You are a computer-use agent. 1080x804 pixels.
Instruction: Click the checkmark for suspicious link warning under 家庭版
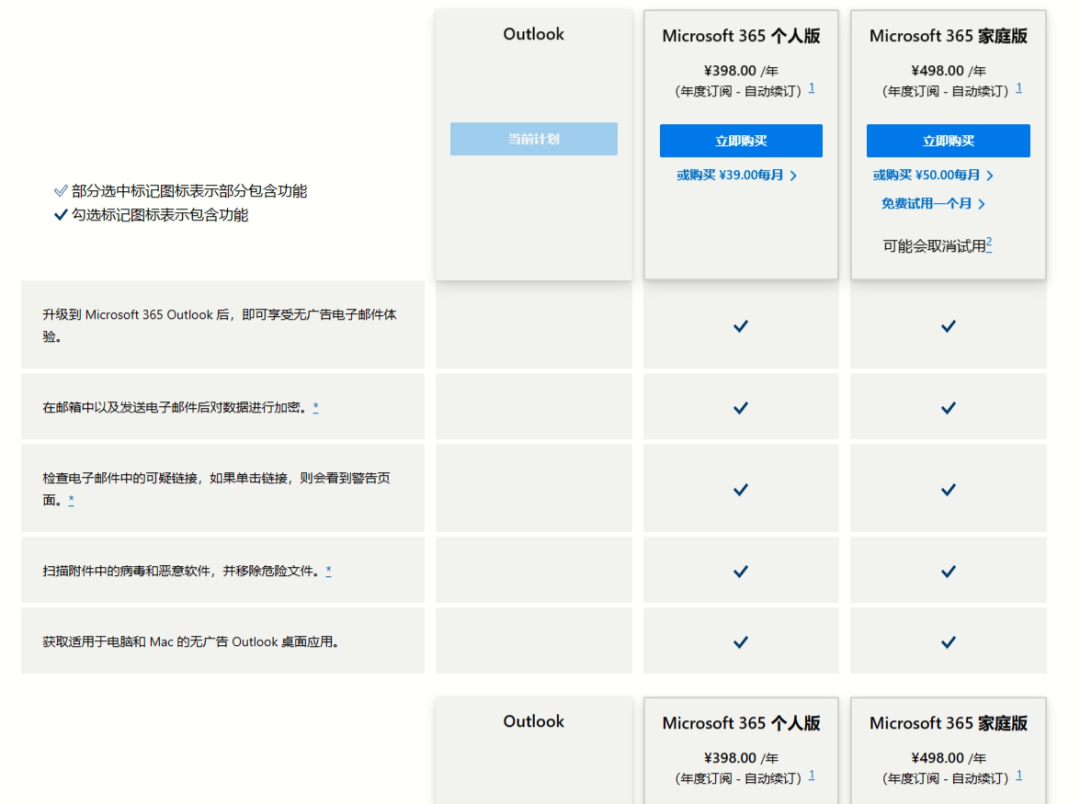coord(947,489)
